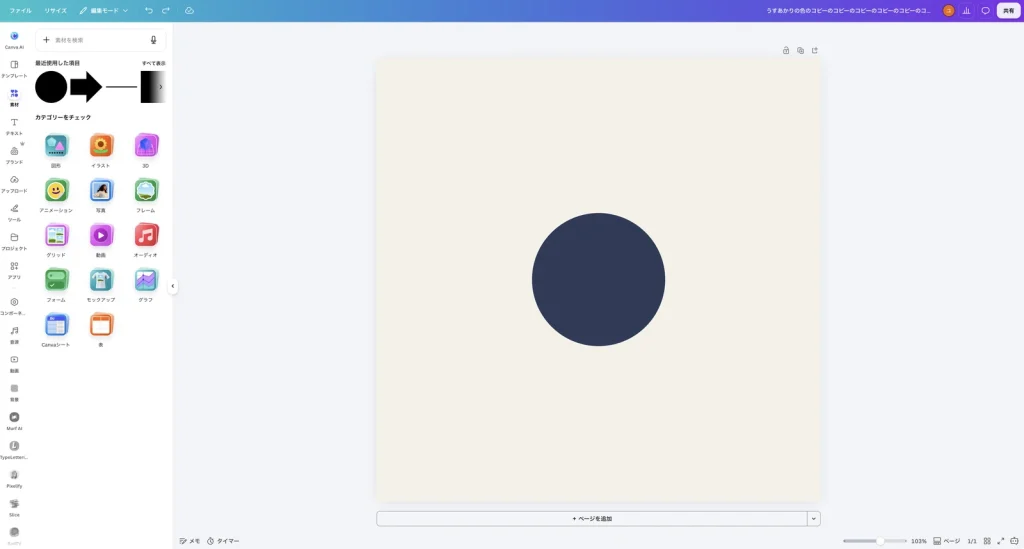Open the メモ (Notes) button

pyautogui.click(x=190, y=541)
